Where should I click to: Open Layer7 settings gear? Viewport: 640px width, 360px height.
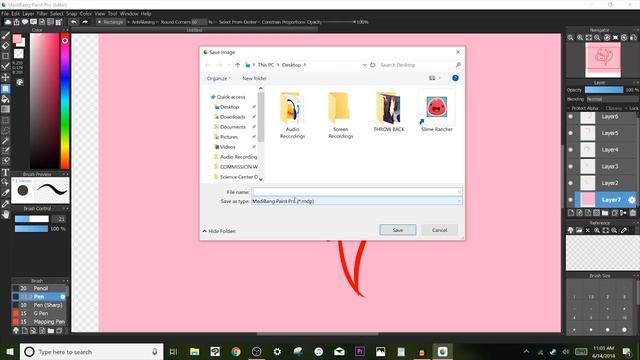click(632, 200)
